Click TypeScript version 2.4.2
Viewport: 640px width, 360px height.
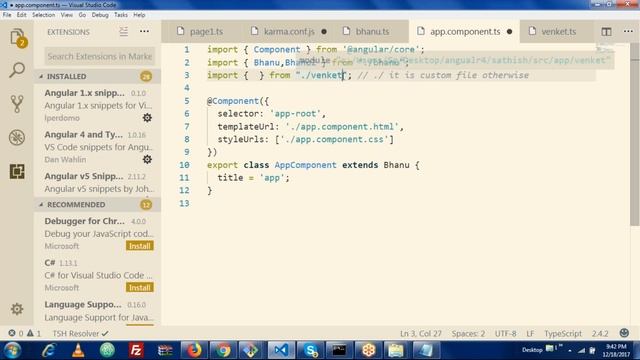coord(600,333)
